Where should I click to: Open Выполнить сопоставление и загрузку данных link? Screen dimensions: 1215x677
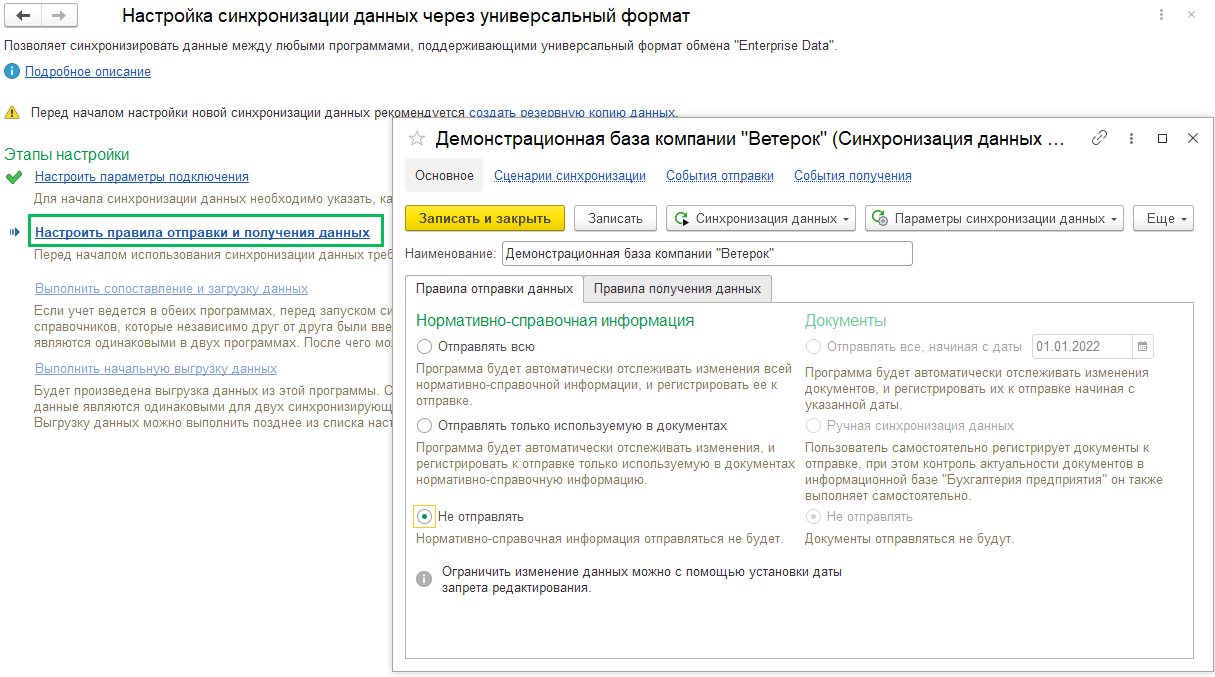pos(171,288)
